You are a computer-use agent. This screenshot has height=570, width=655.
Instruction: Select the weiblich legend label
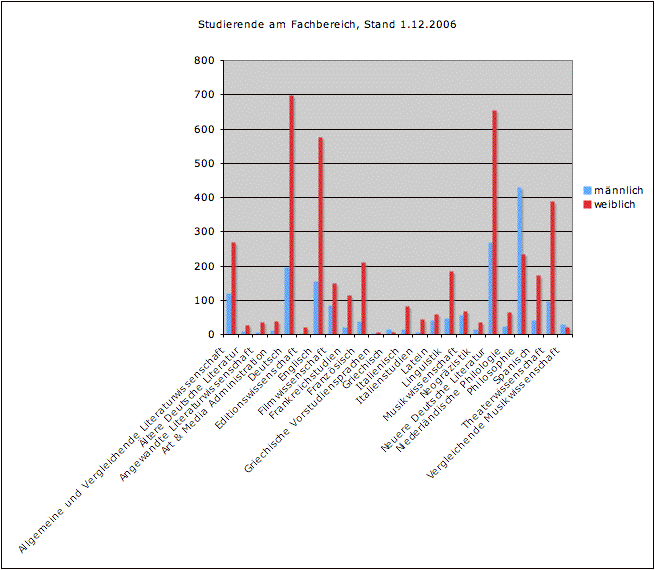[615, 204]
